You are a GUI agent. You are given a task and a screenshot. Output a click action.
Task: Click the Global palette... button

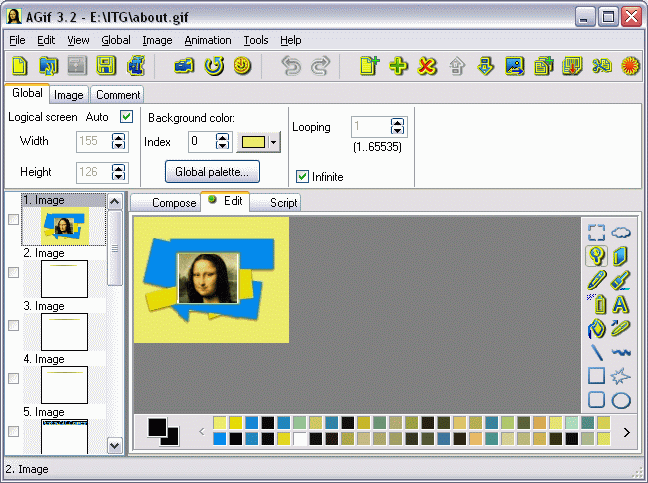pyautogui.click(x=211, y=172)
